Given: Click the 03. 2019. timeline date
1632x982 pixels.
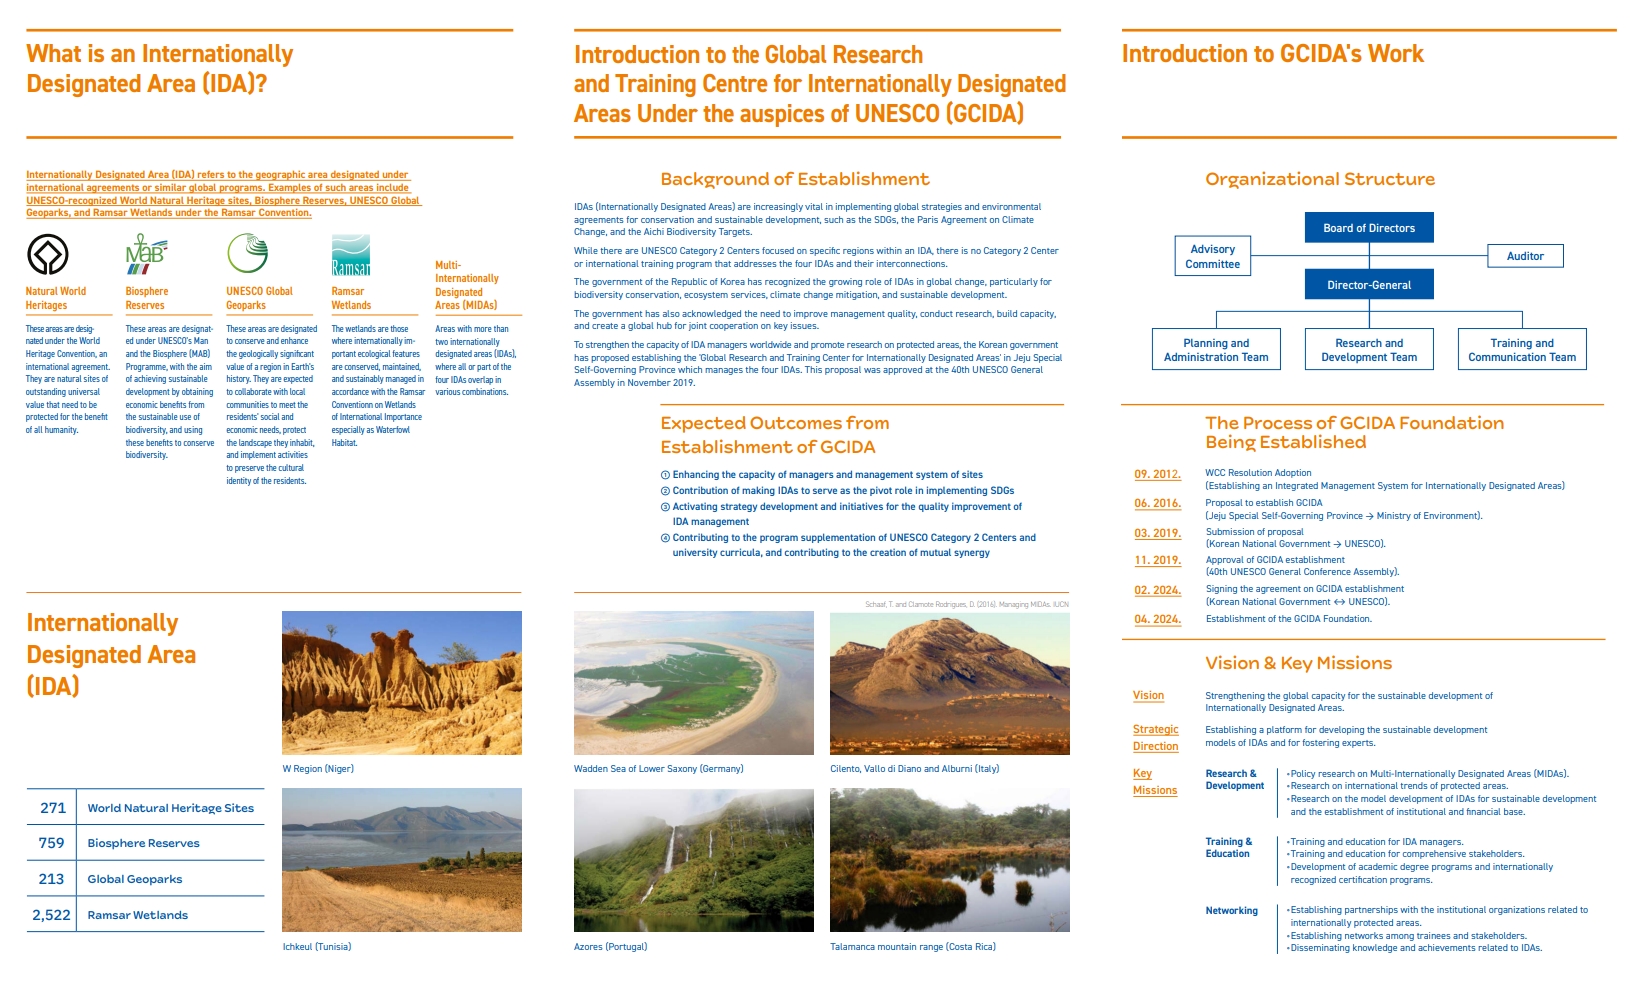Looking at the screenshot, I should click(1157, 534).
